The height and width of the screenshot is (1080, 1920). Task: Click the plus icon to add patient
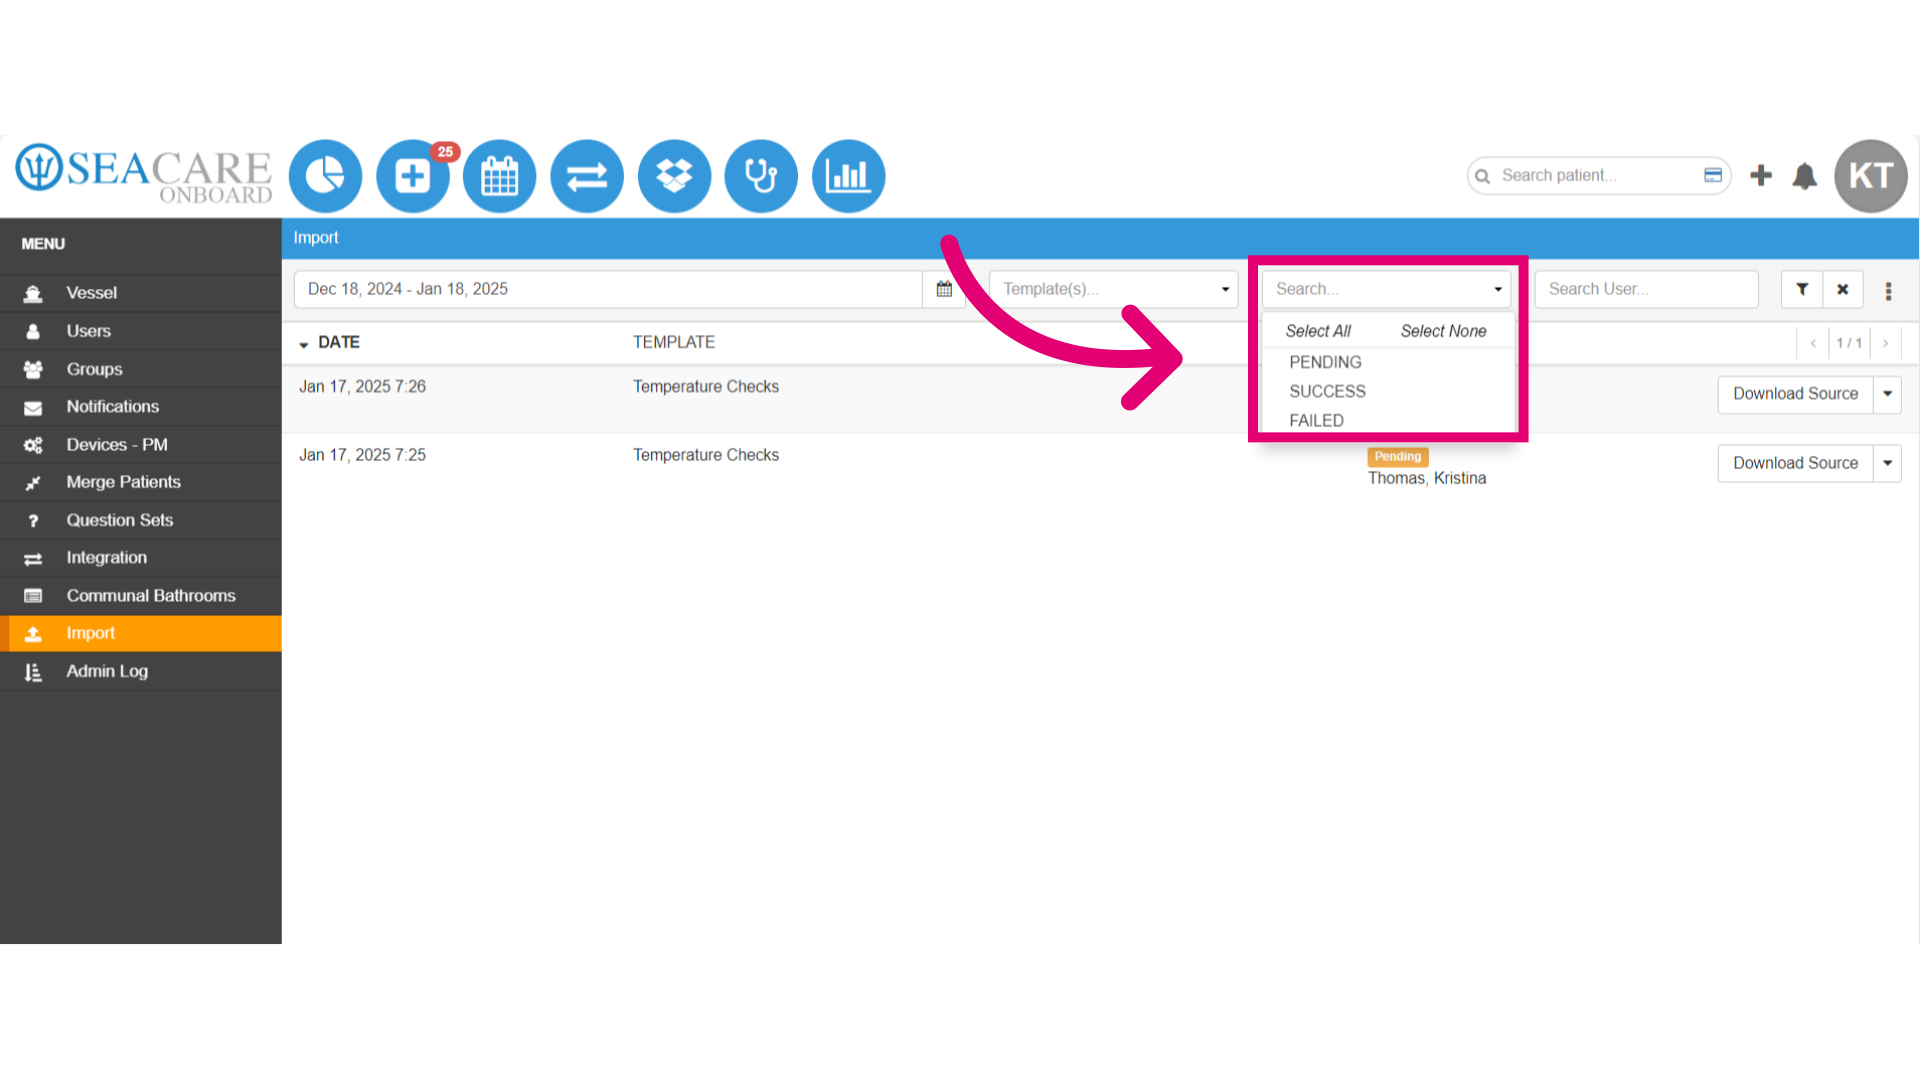[x=1761, y=175]
